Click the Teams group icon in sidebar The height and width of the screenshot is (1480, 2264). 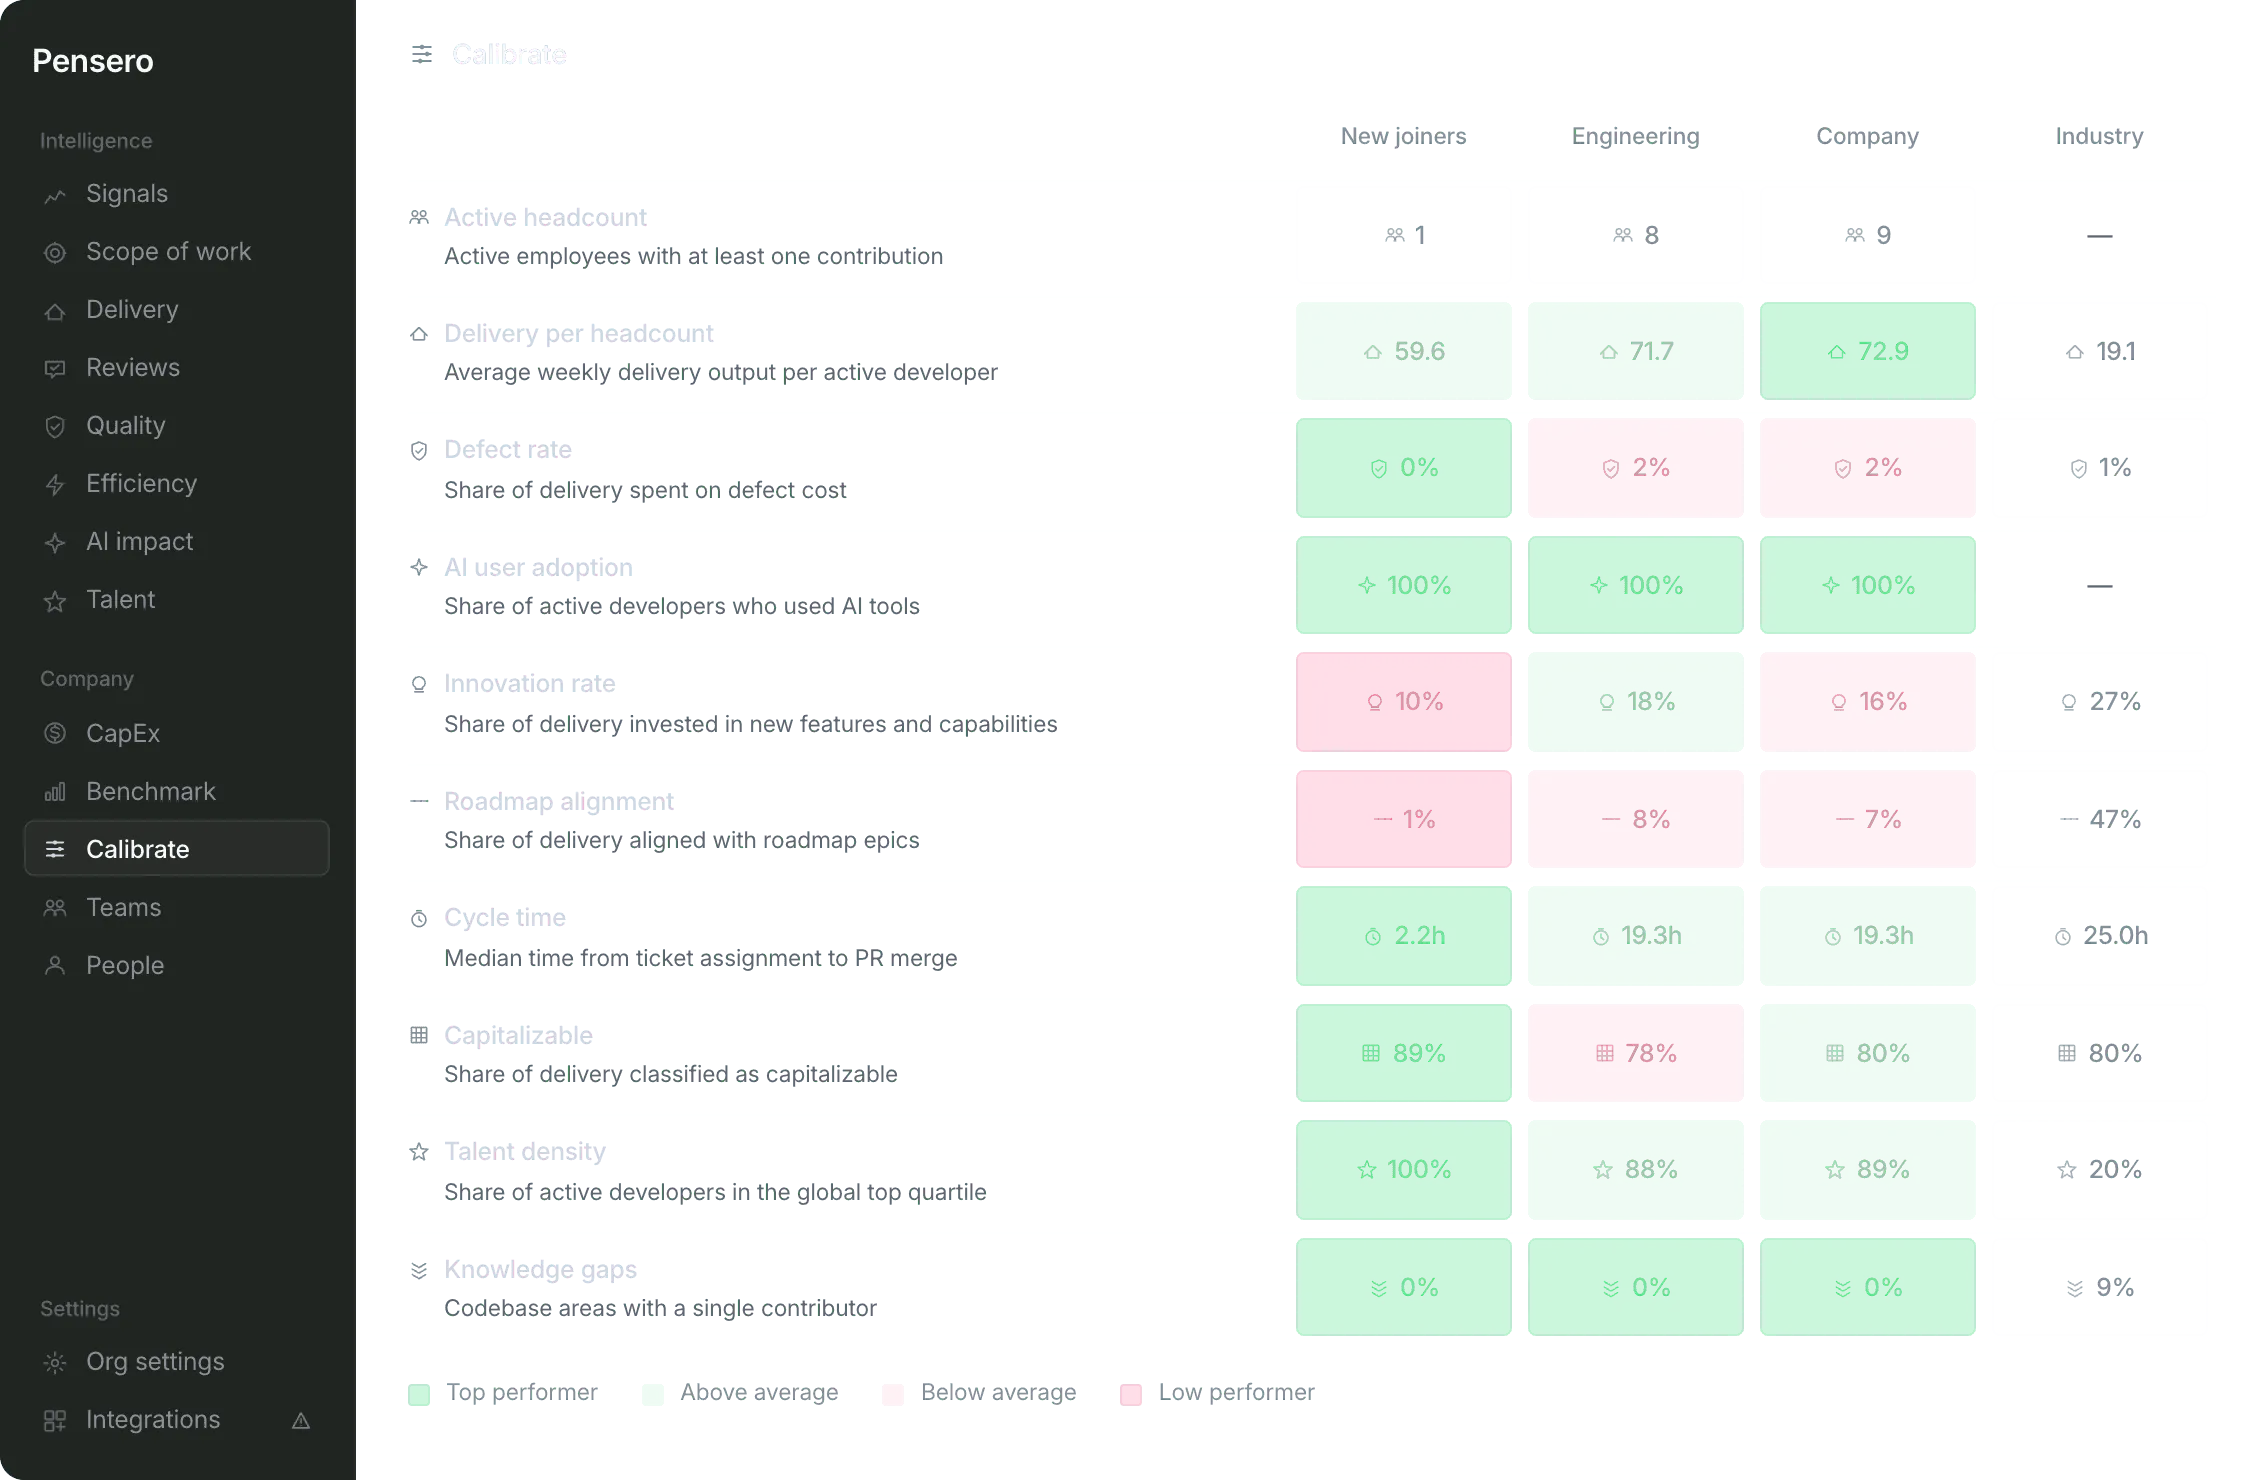click(55, 908)
